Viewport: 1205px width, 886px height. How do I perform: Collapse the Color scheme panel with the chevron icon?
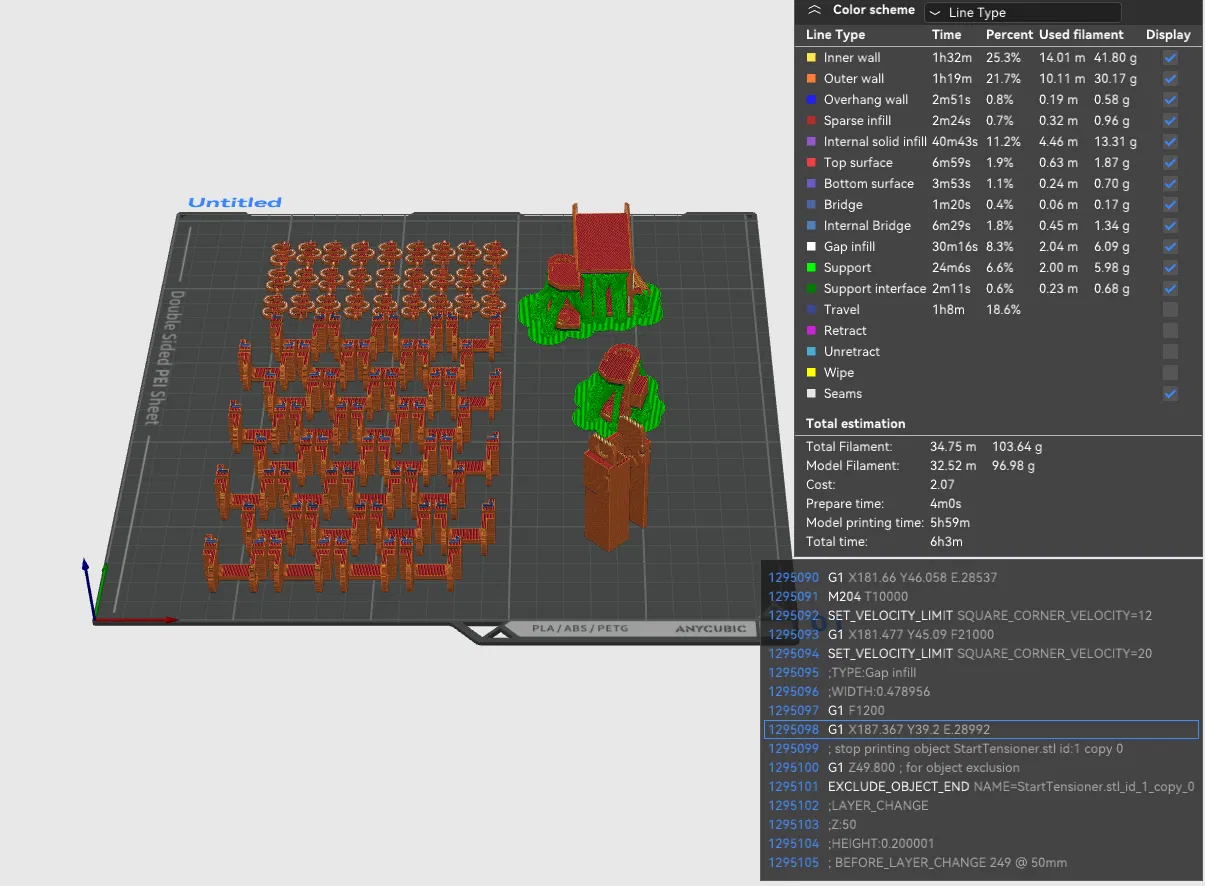(814, 10)
